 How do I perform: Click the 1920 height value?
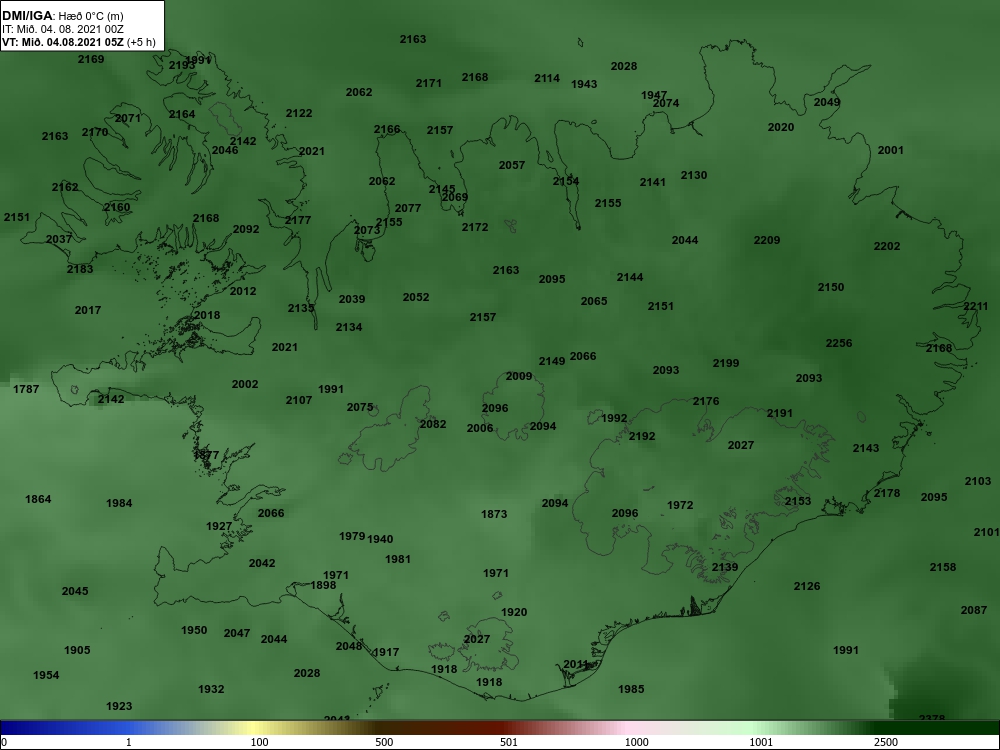(x=514, y=612)
